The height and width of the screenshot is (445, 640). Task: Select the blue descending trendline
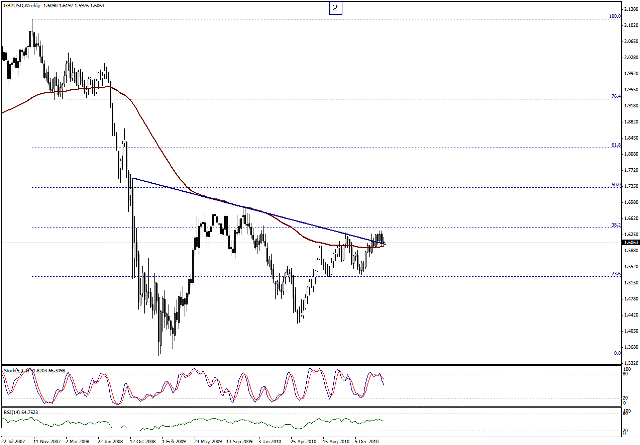pos(250,208)
